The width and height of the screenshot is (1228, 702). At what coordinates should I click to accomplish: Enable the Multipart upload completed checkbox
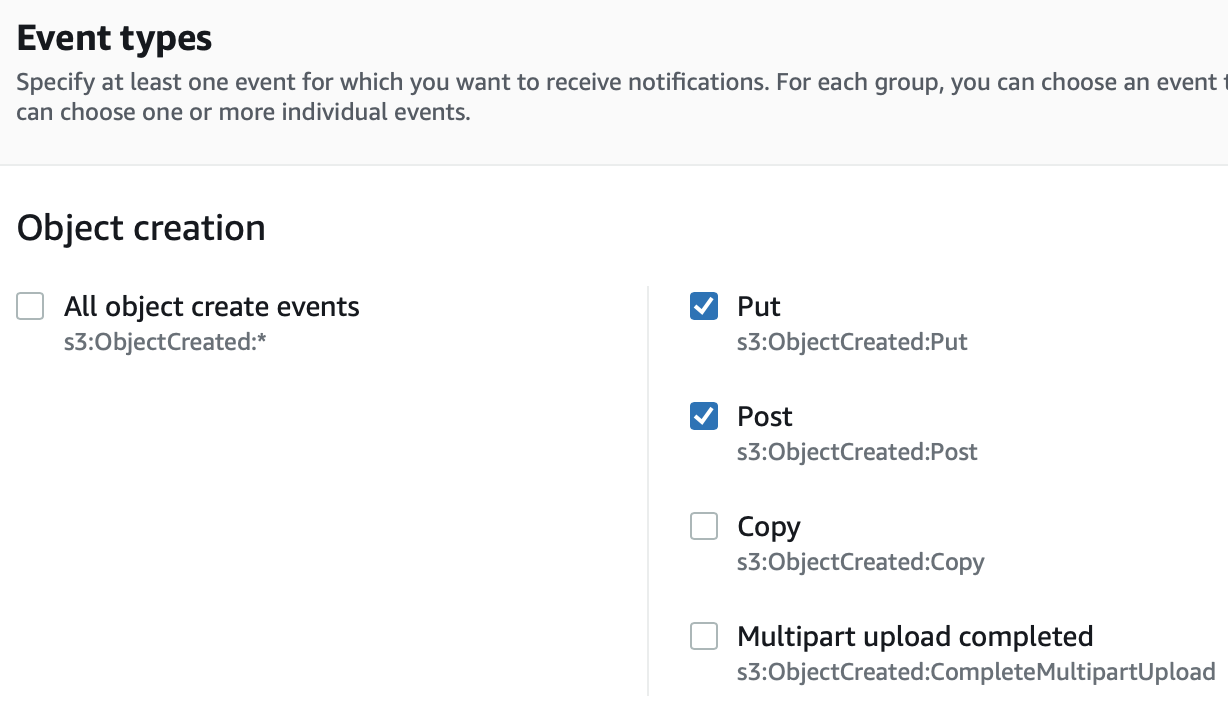tap(704, 636)
